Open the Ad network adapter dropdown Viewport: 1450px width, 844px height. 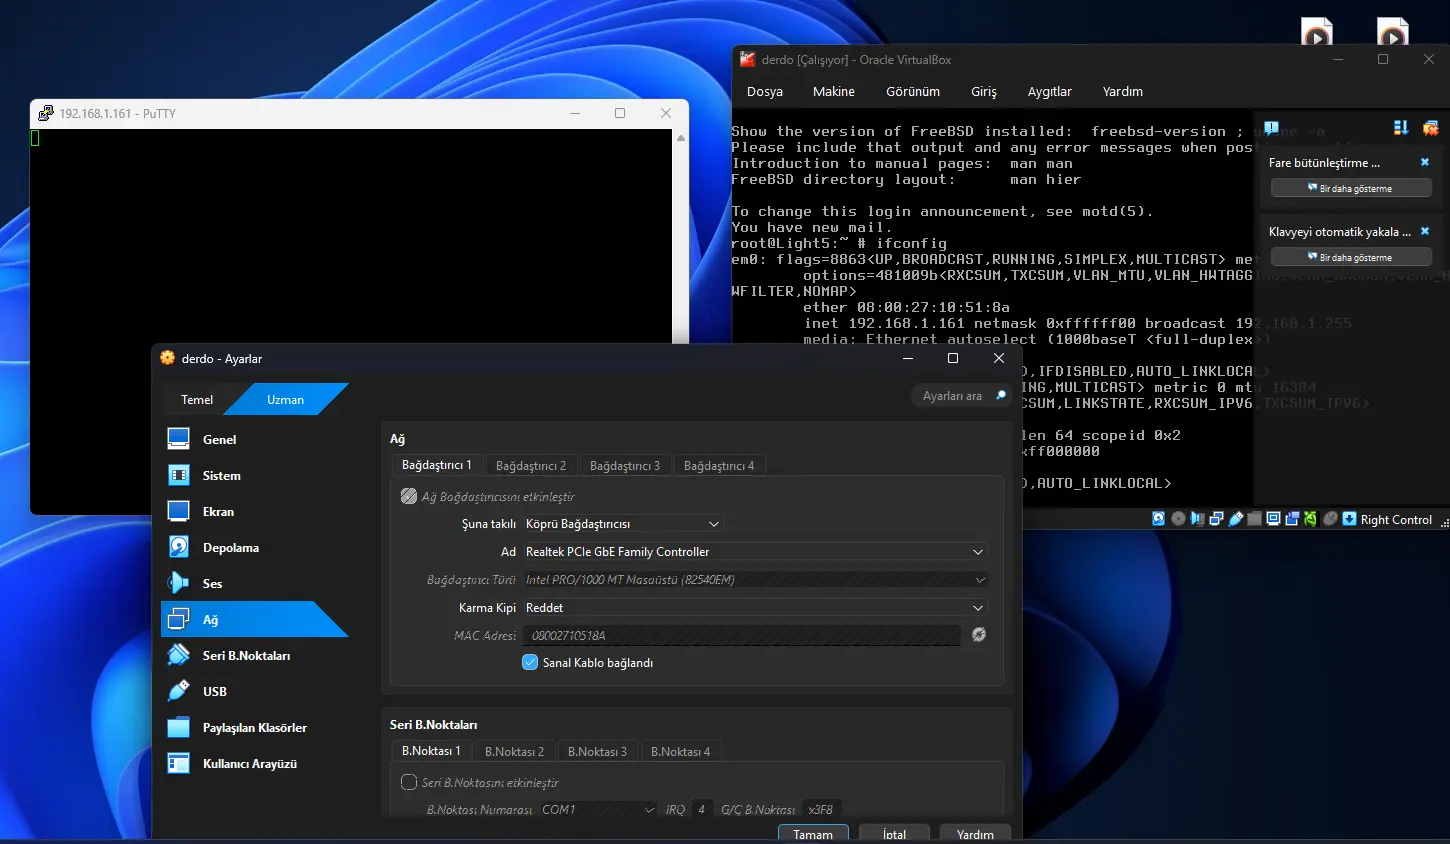click(755, 552)
